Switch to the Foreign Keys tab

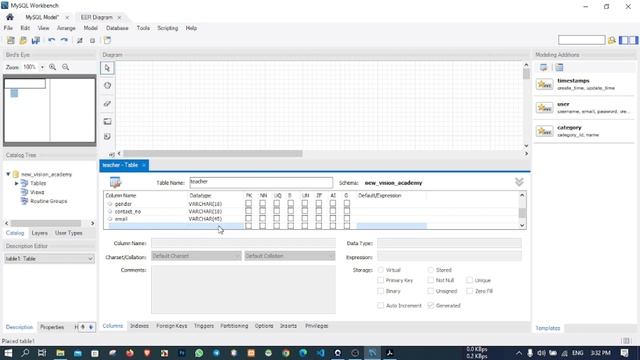[171, 326]
